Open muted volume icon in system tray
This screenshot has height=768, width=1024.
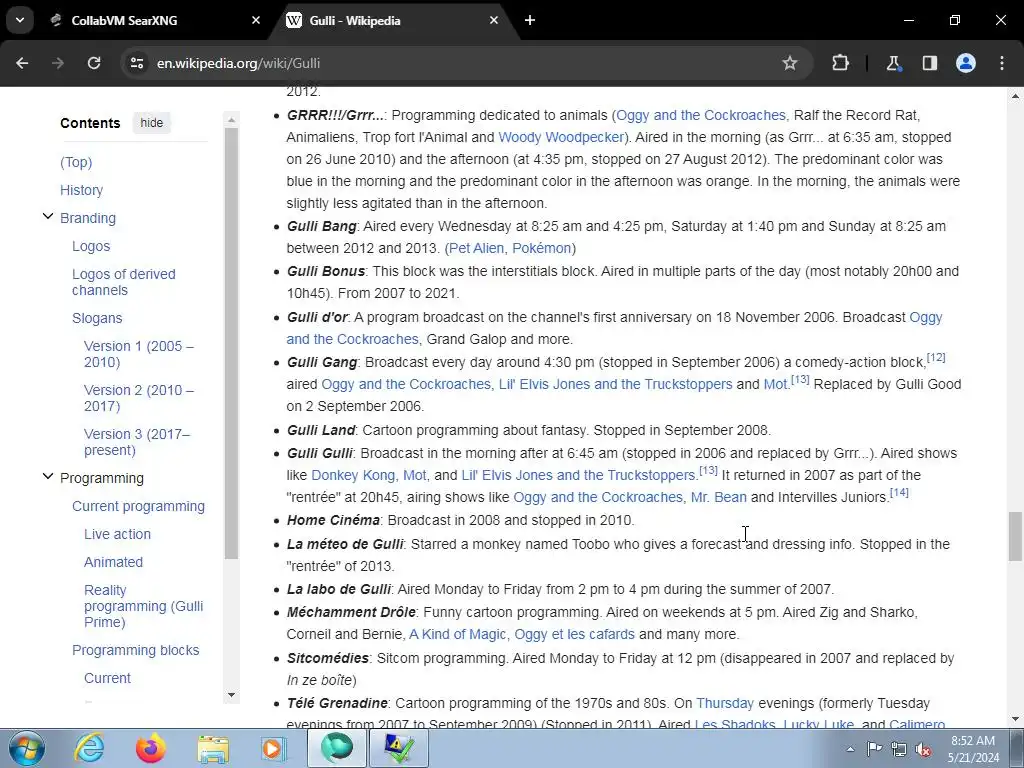923,749
